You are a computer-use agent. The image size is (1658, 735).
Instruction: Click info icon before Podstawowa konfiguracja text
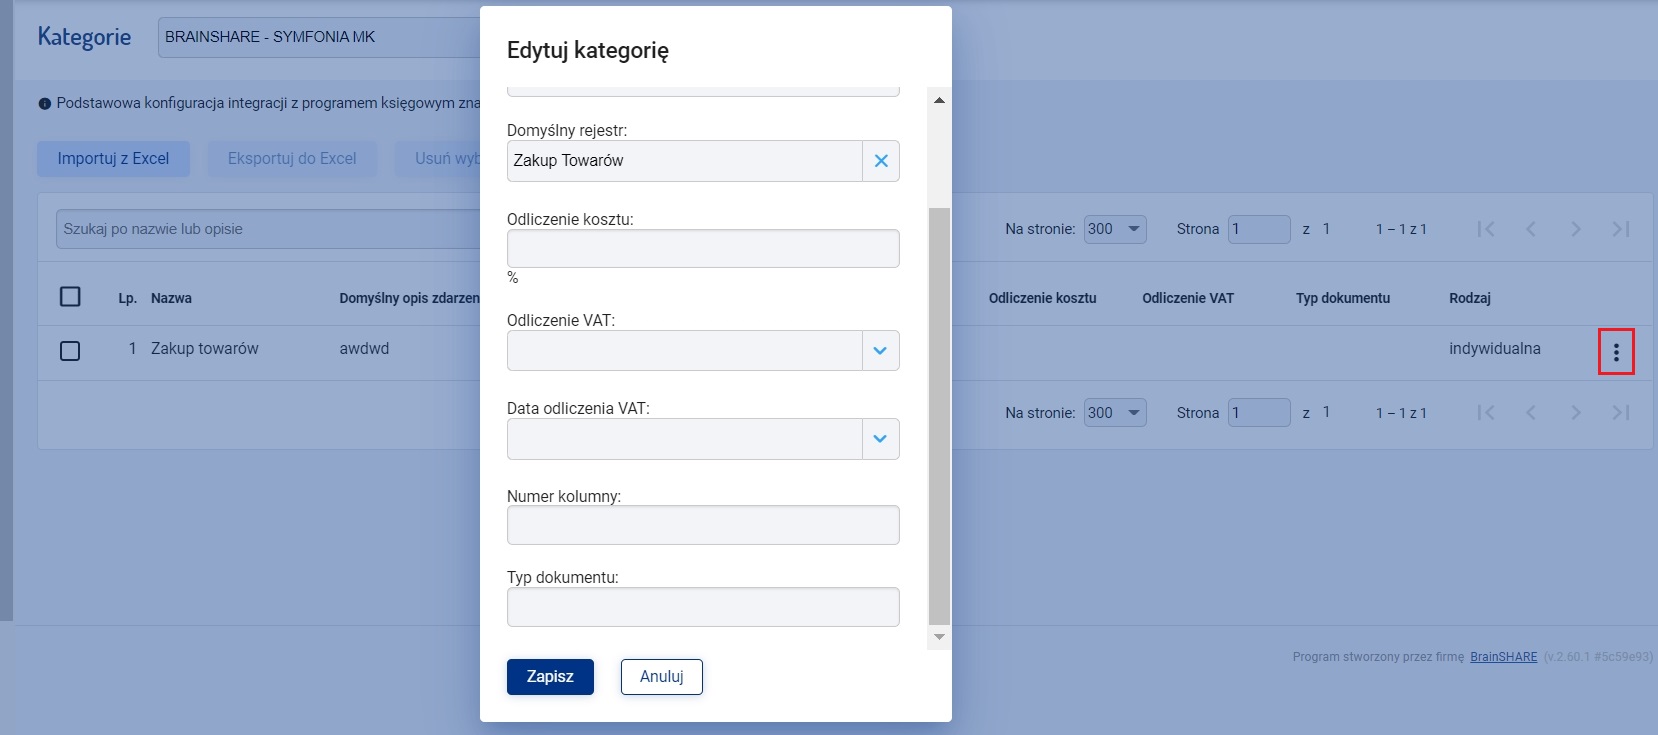(x=45, y=104)
